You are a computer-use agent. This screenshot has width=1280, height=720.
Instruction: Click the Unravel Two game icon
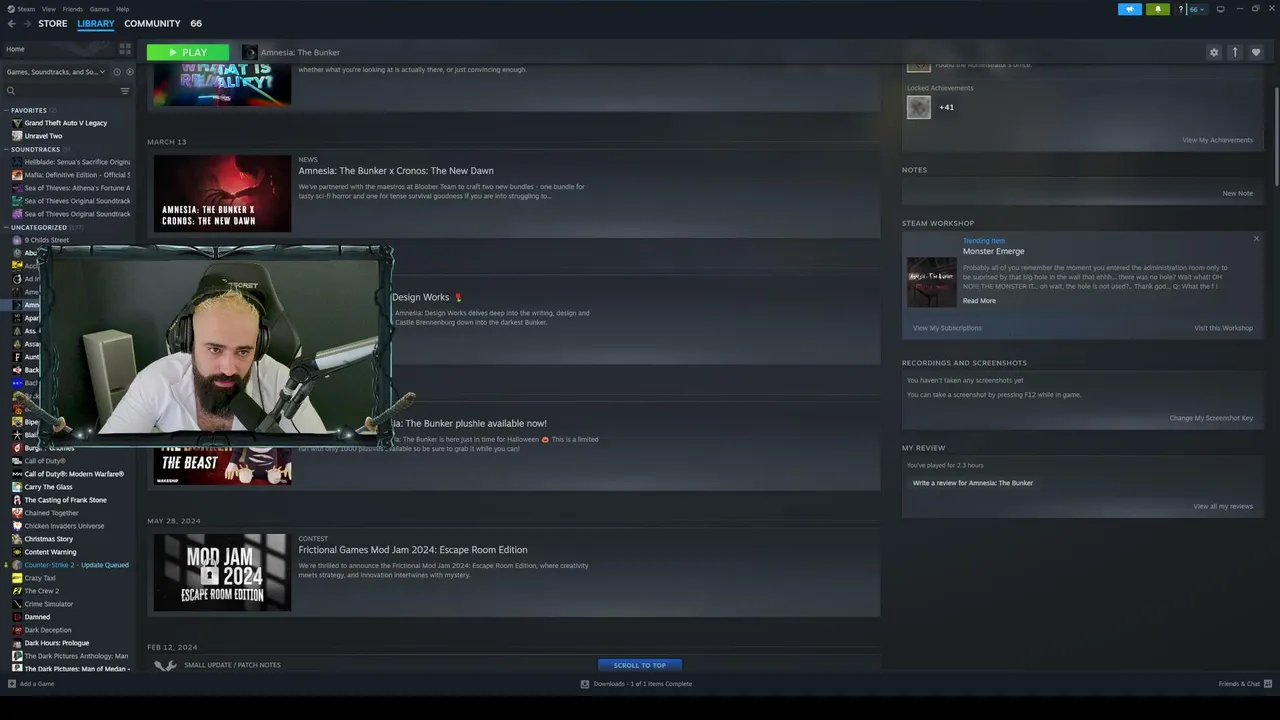pyautogui.click(x=17, y=136)
